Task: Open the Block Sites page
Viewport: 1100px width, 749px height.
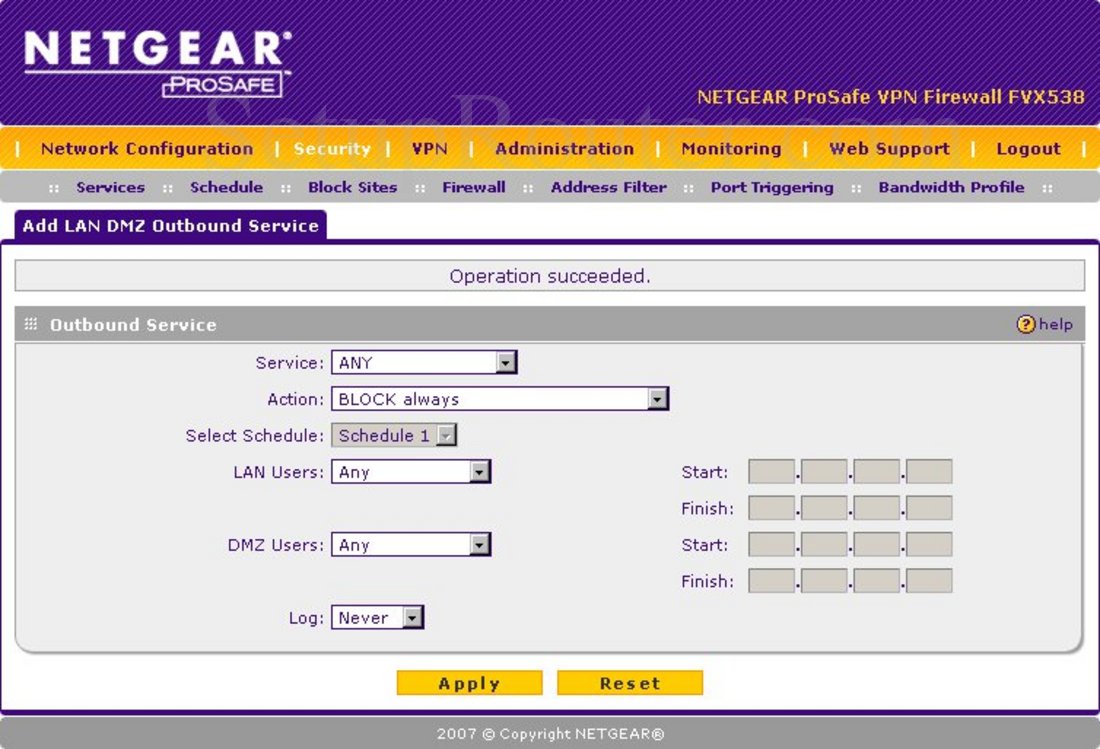Action: point(352,186)
